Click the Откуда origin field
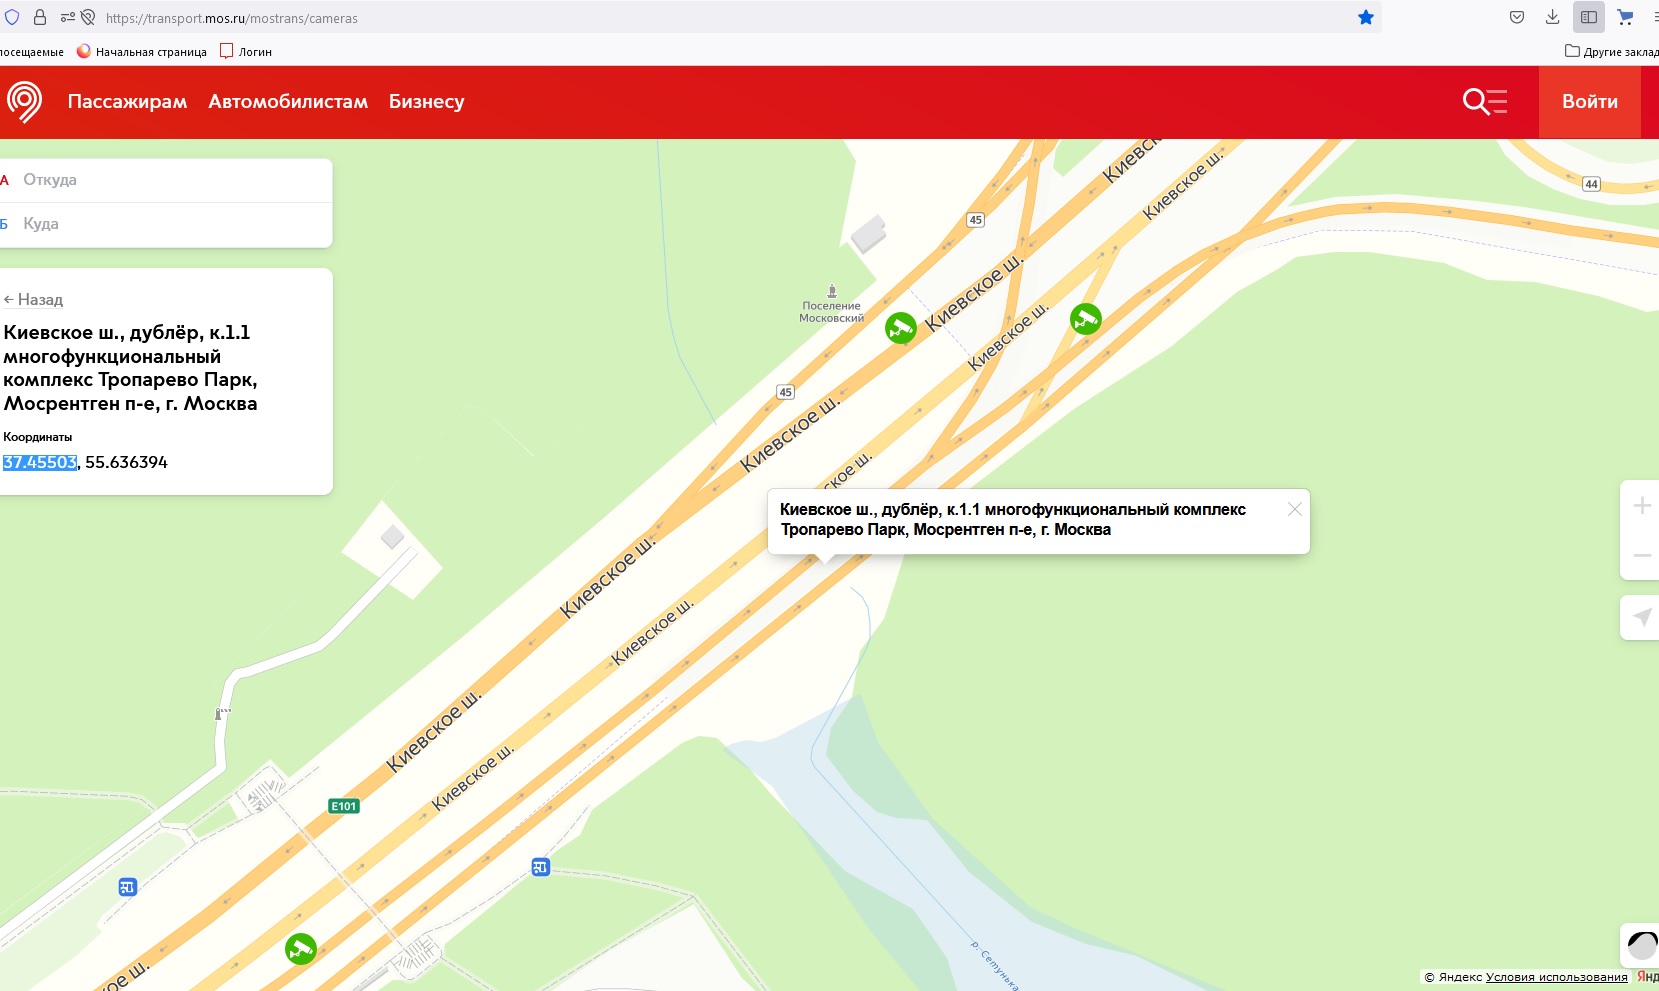The height and width of the screenshot is (991, 1659). (x=170, y=180)
